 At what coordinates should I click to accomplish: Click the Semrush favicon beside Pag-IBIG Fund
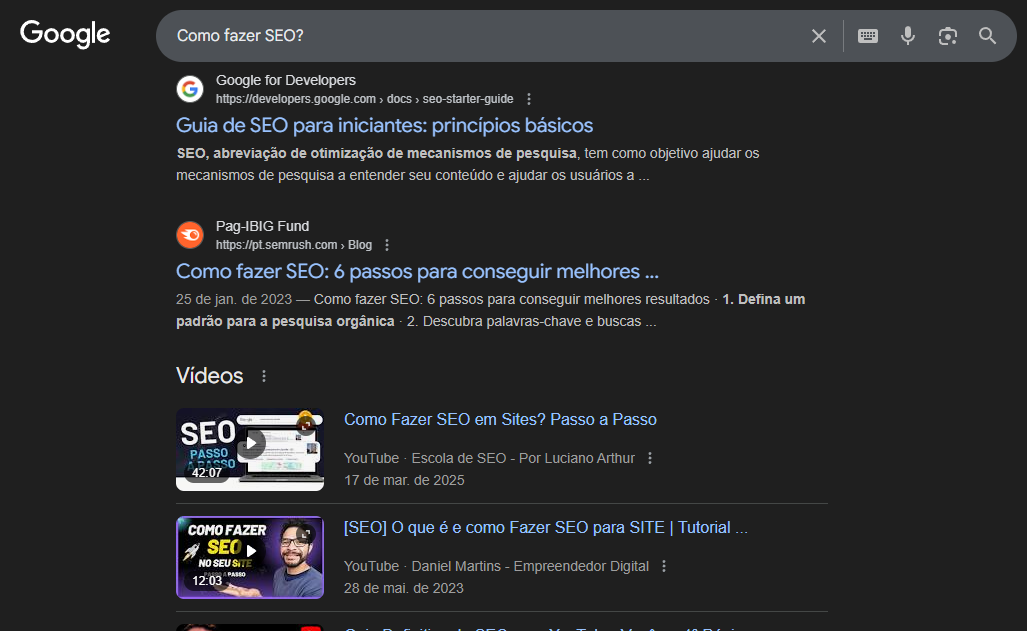190,234
